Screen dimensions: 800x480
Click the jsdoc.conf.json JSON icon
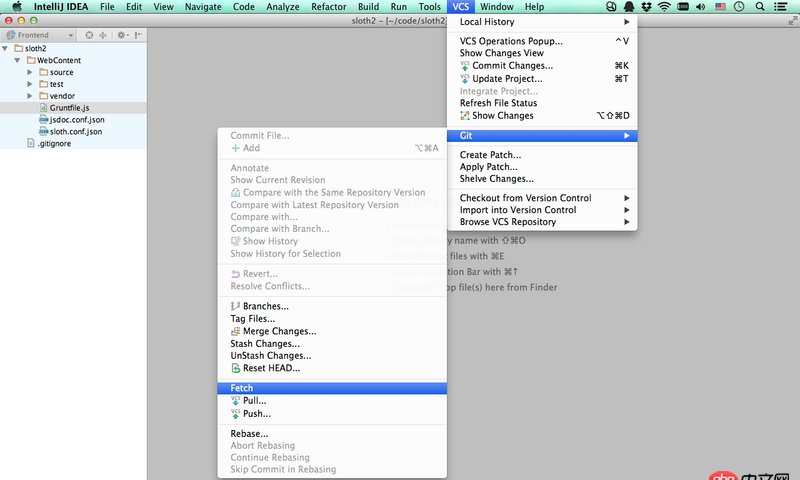tap(43, 119)
